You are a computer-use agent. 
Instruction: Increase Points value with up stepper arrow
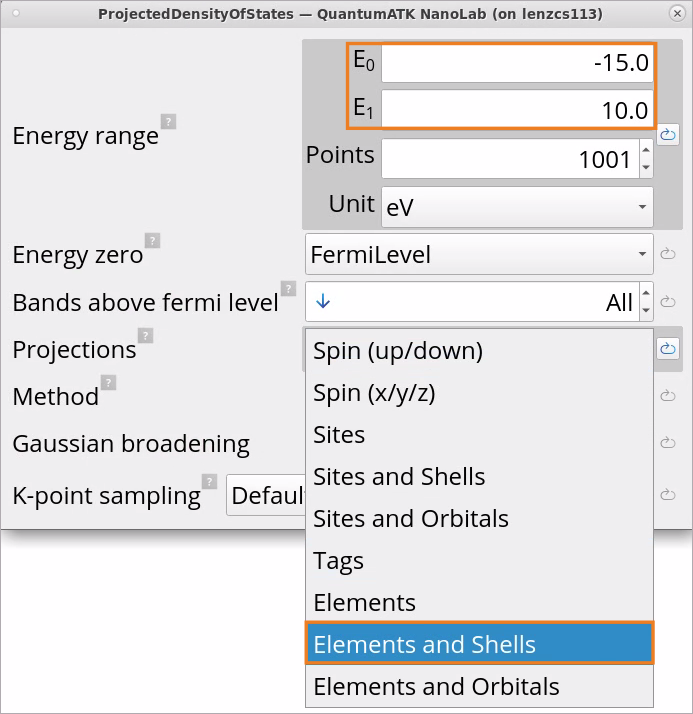[646, 150]
